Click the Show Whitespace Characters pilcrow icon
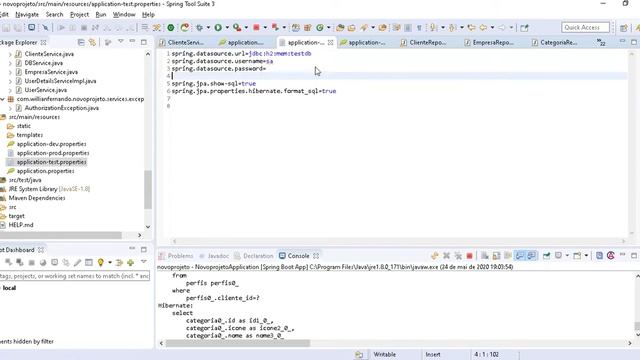 (419, 27)
